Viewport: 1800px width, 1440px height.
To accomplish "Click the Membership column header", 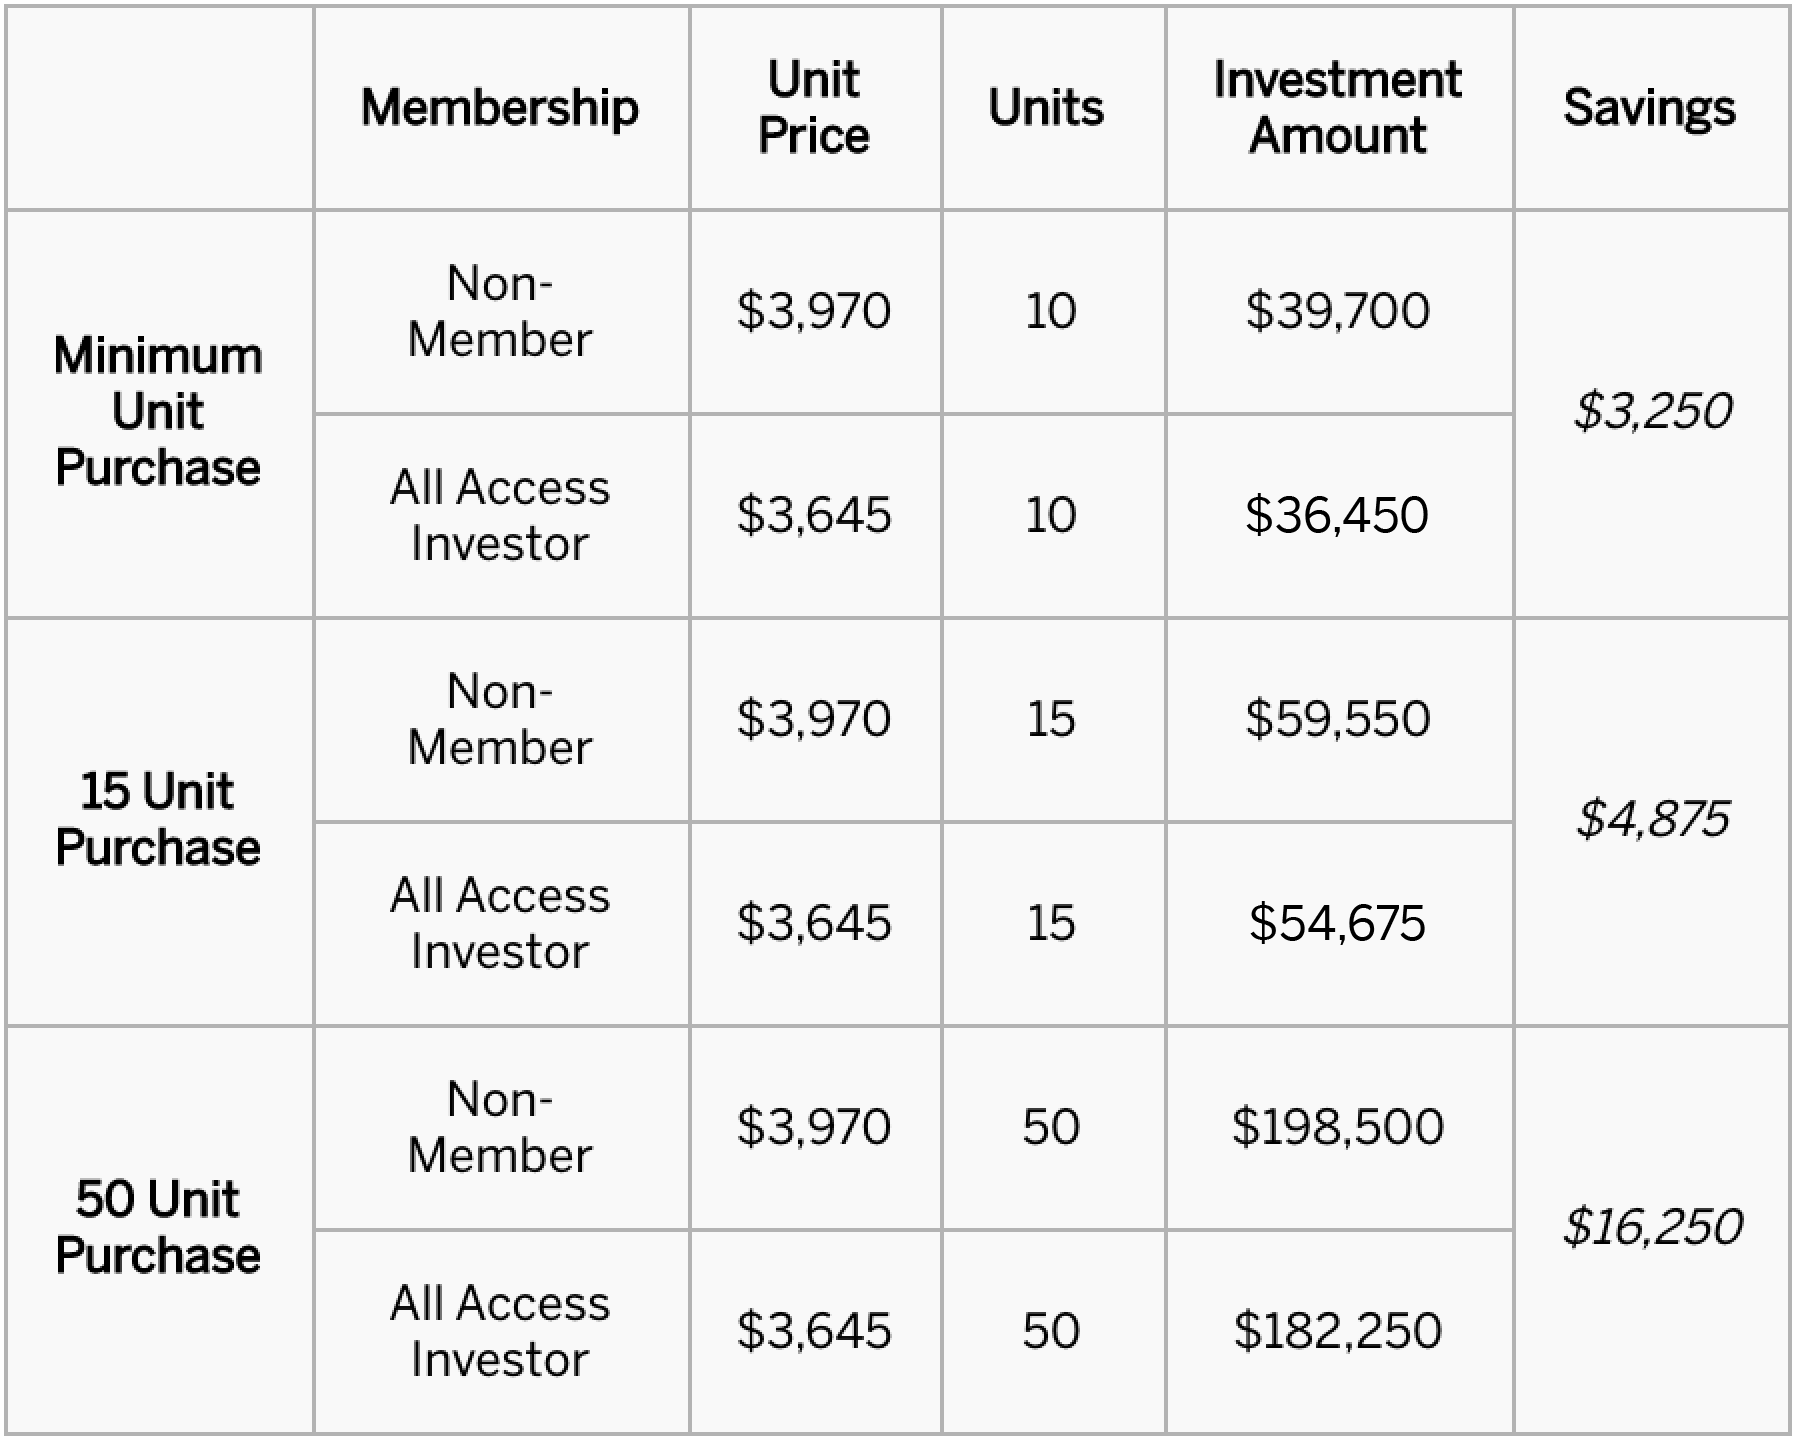I will click(x=500, y=107).
